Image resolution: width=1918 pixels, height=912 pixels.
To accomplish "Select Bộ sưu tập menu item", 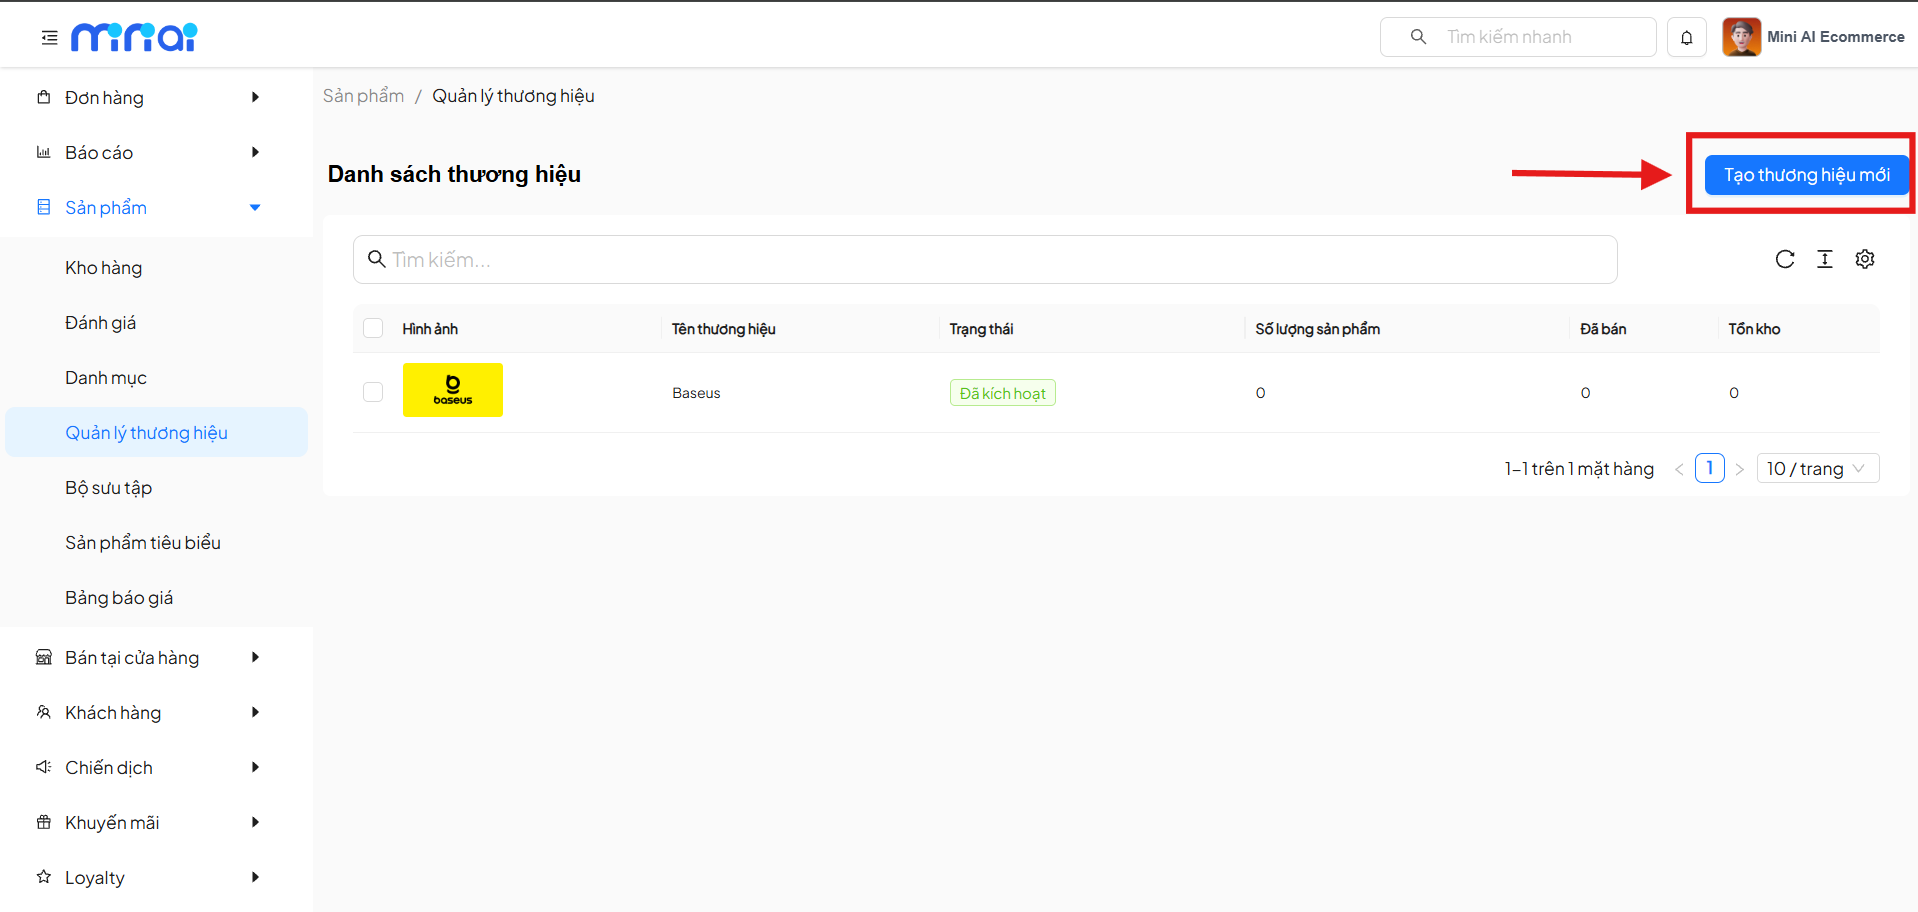I will 109,488.
